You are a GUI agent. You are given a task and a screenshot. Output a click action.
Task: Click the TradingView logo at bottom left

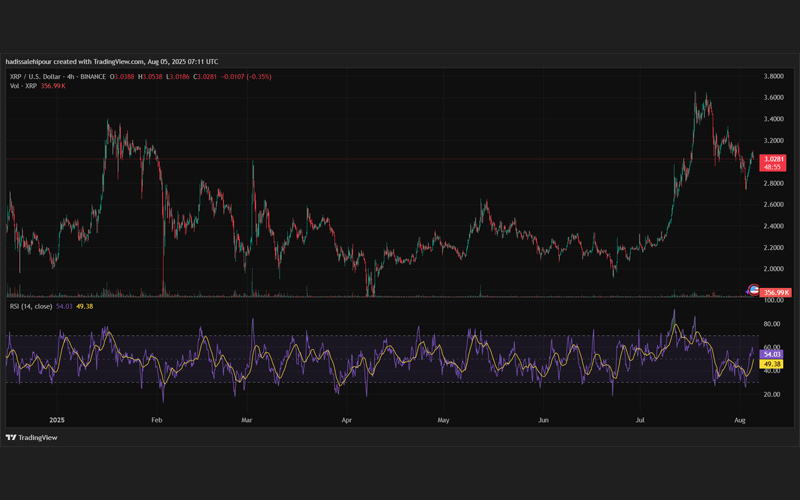(32, 438)
